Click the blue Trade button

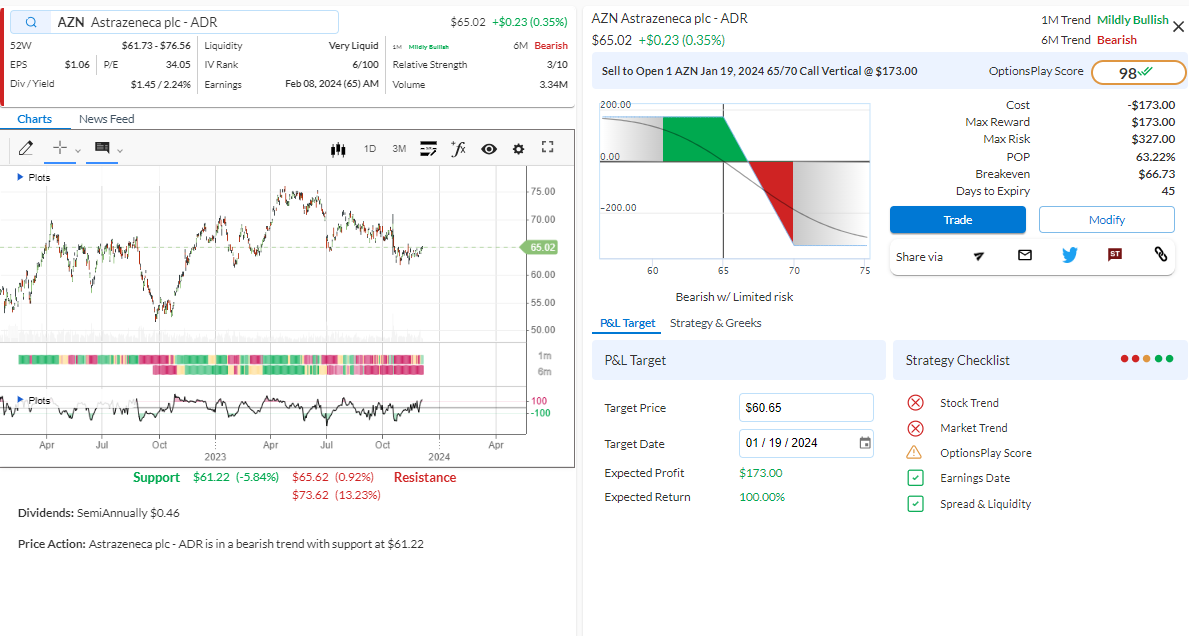(x=958, y=220)
